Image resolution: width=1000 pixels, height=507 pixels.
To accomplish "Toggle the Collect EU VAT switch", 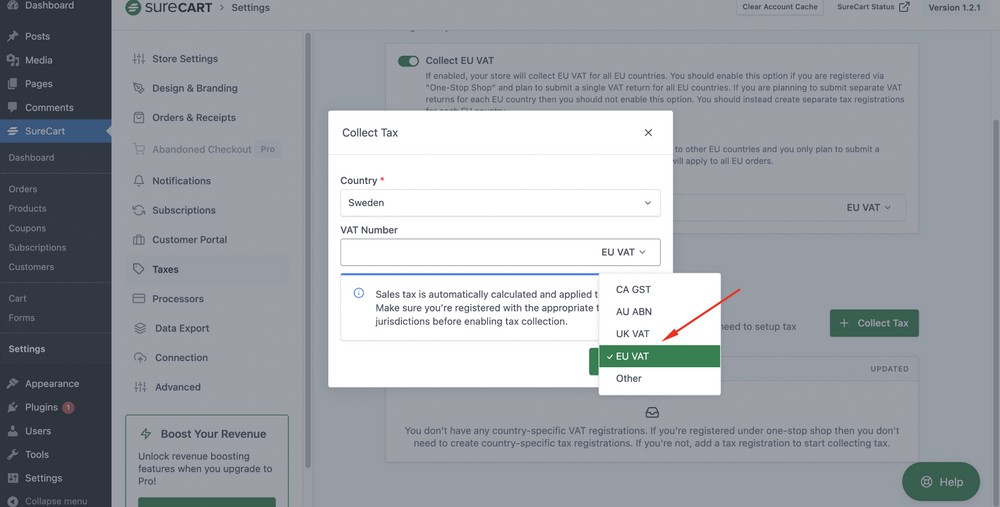I will pyautogui.click(x=408, y=61).
